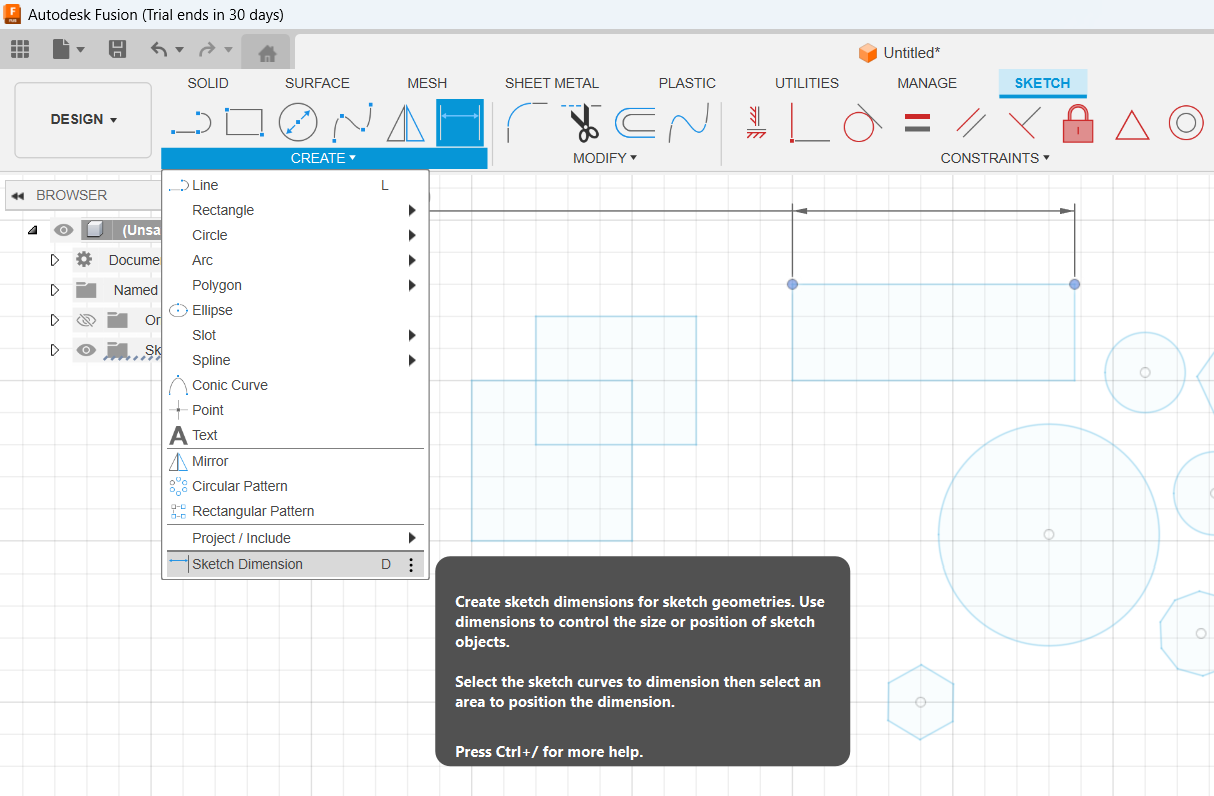The height and width of the screenshot is (796, 1214).
Task: Undo the last action
Action: tap(159, 49)
